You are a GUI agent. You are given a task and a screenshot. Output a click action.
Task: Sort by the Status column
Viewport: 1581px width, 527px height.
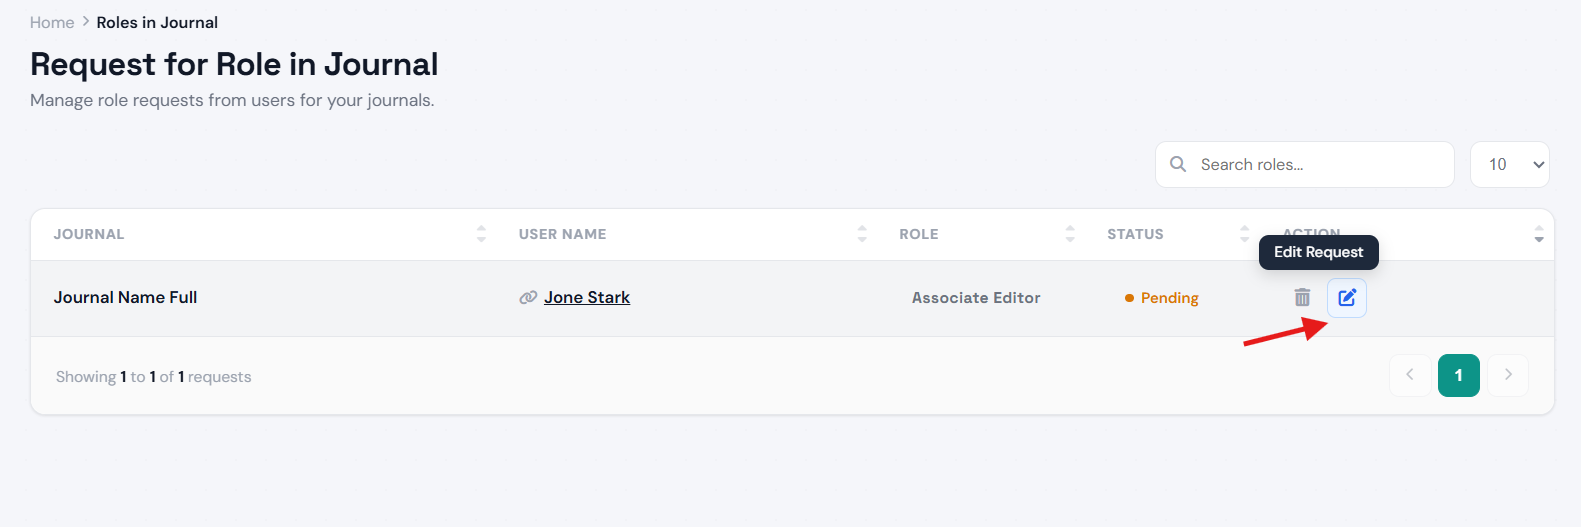pyautogui.click(x=1244, y=234)
